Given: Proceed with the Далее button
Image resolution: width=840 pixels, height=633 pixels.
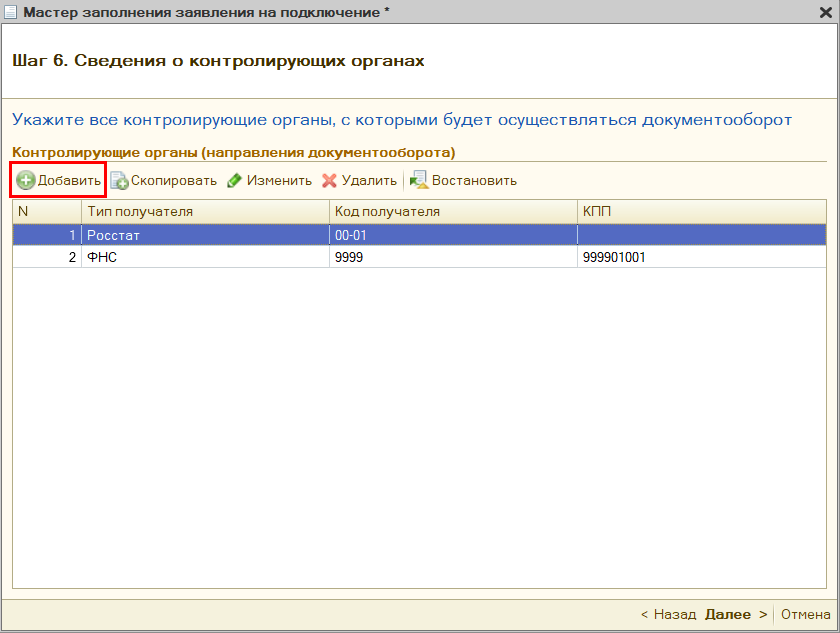Looking at the screenshot, I should click(735, 614).
